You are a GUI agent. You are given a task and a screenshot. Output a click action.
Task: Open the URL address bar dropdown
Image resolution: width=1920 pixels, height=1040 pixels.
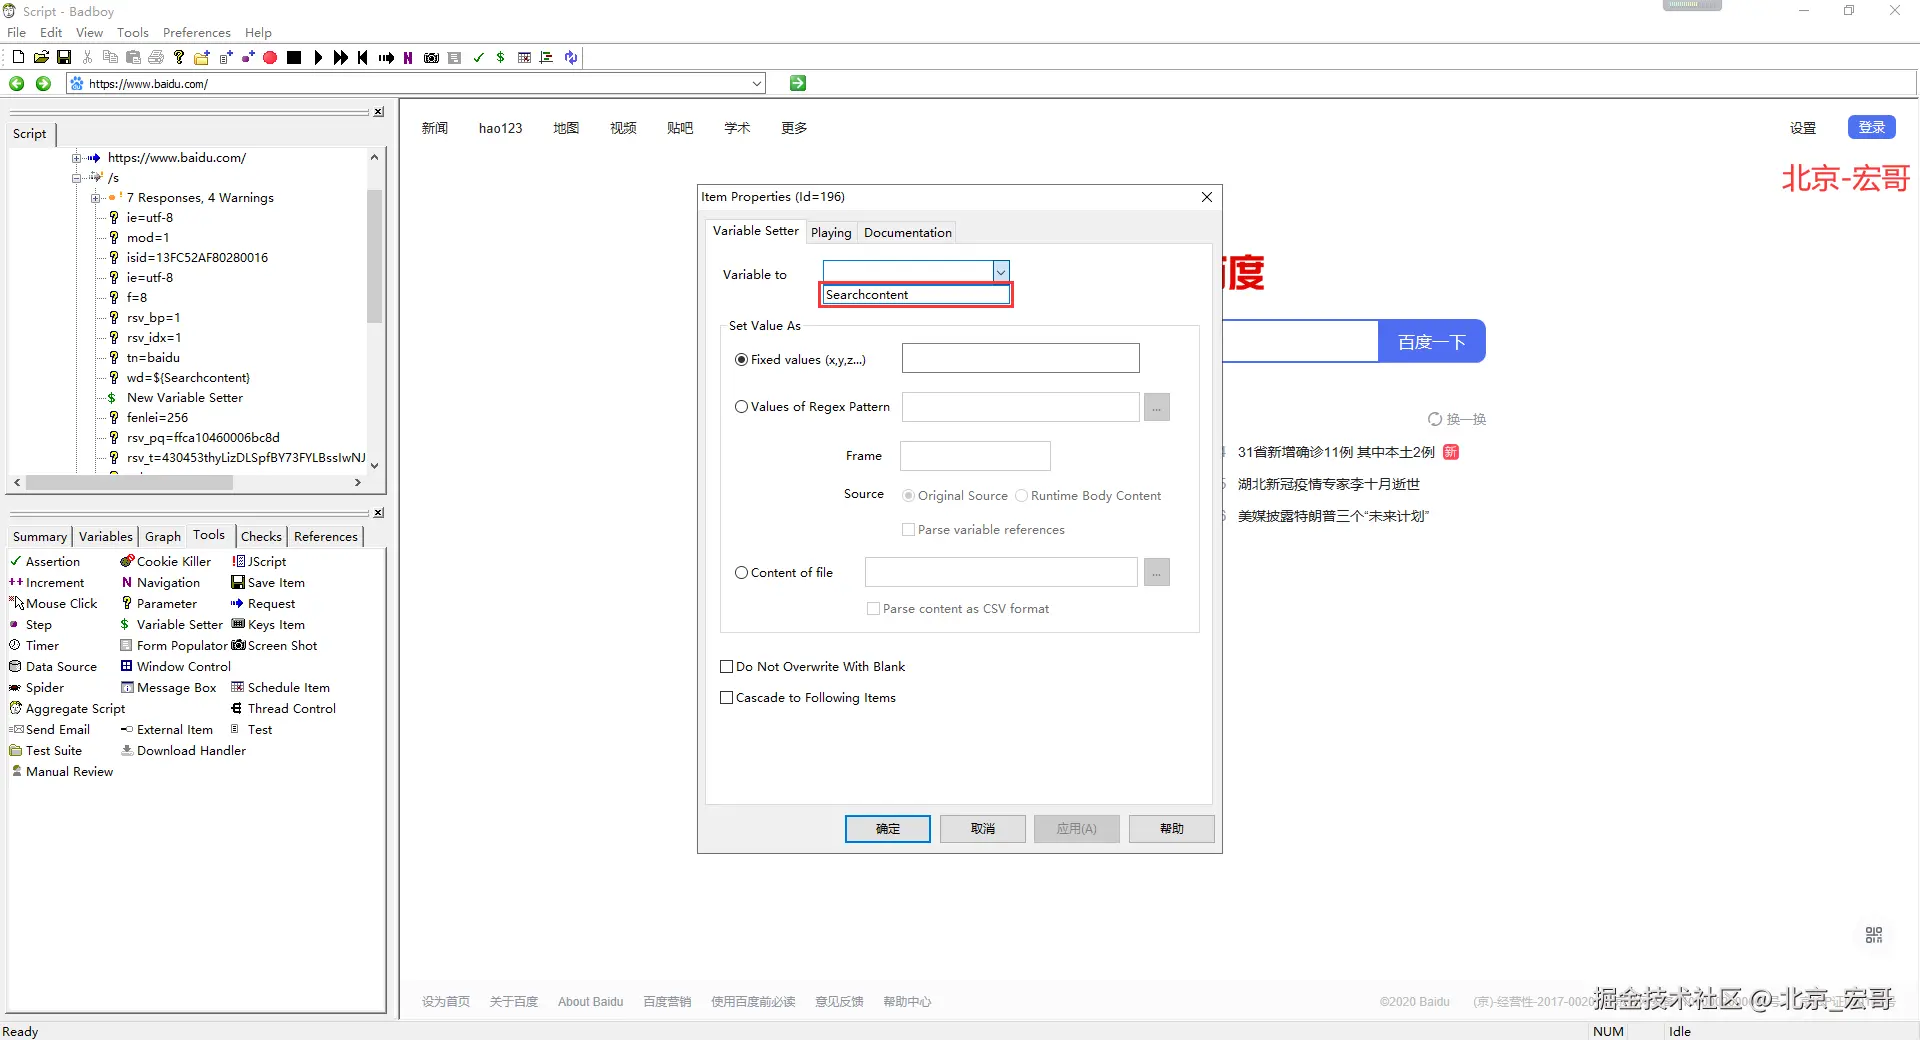(x=757, y=84)
